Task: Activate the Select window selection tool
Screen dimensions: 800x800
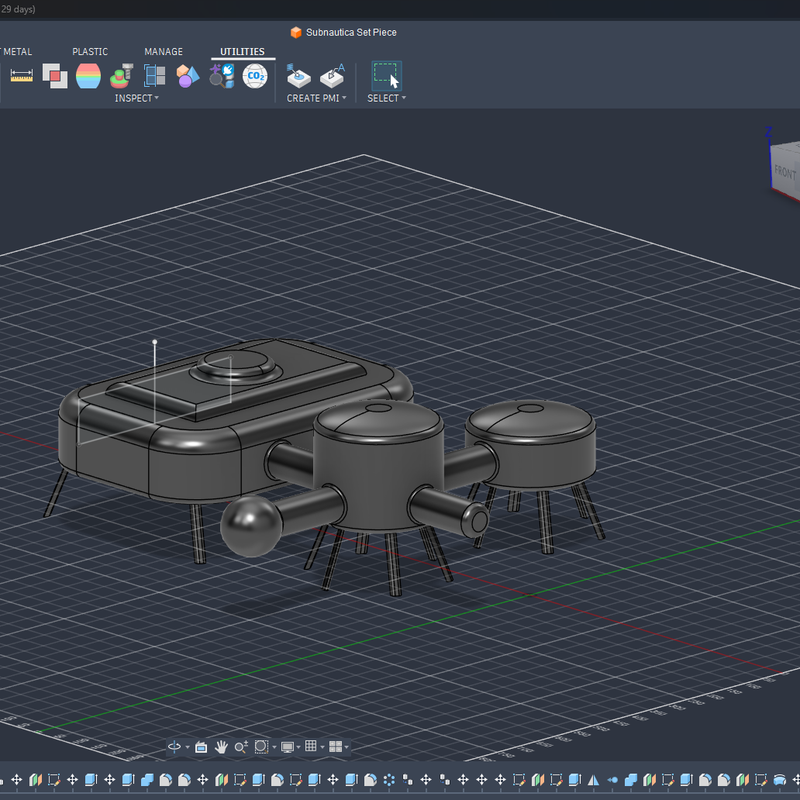Action: (386, 76)
